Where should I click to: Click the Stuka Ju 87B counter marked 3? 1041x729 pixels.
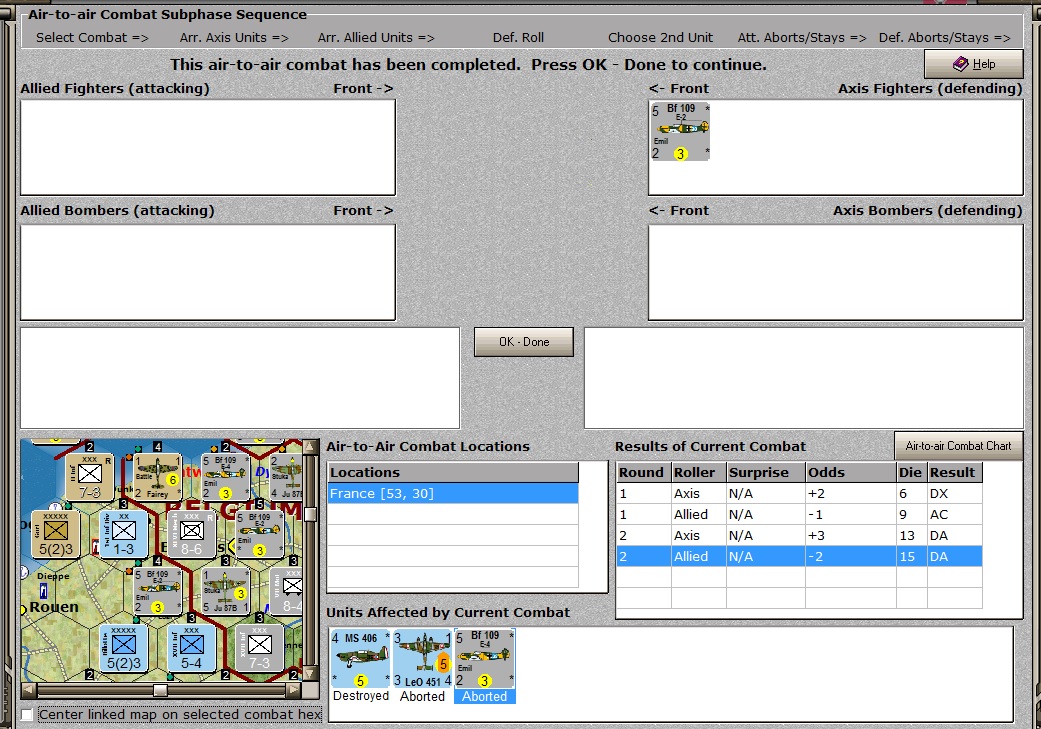(x=225, y=591)
